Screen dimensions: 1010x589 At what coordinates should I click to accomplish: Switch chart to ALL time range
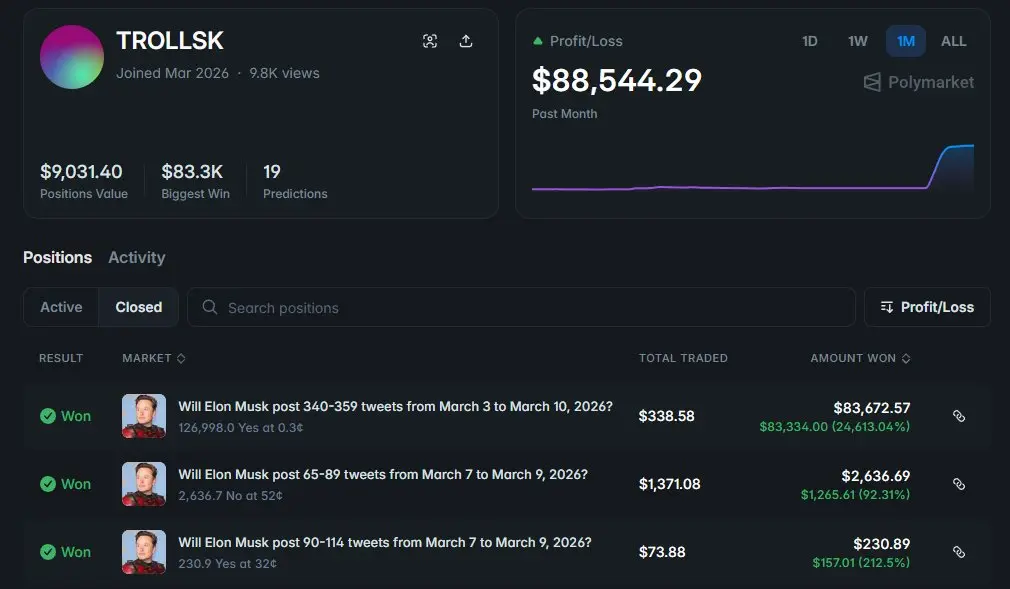(x=954, y=41)
